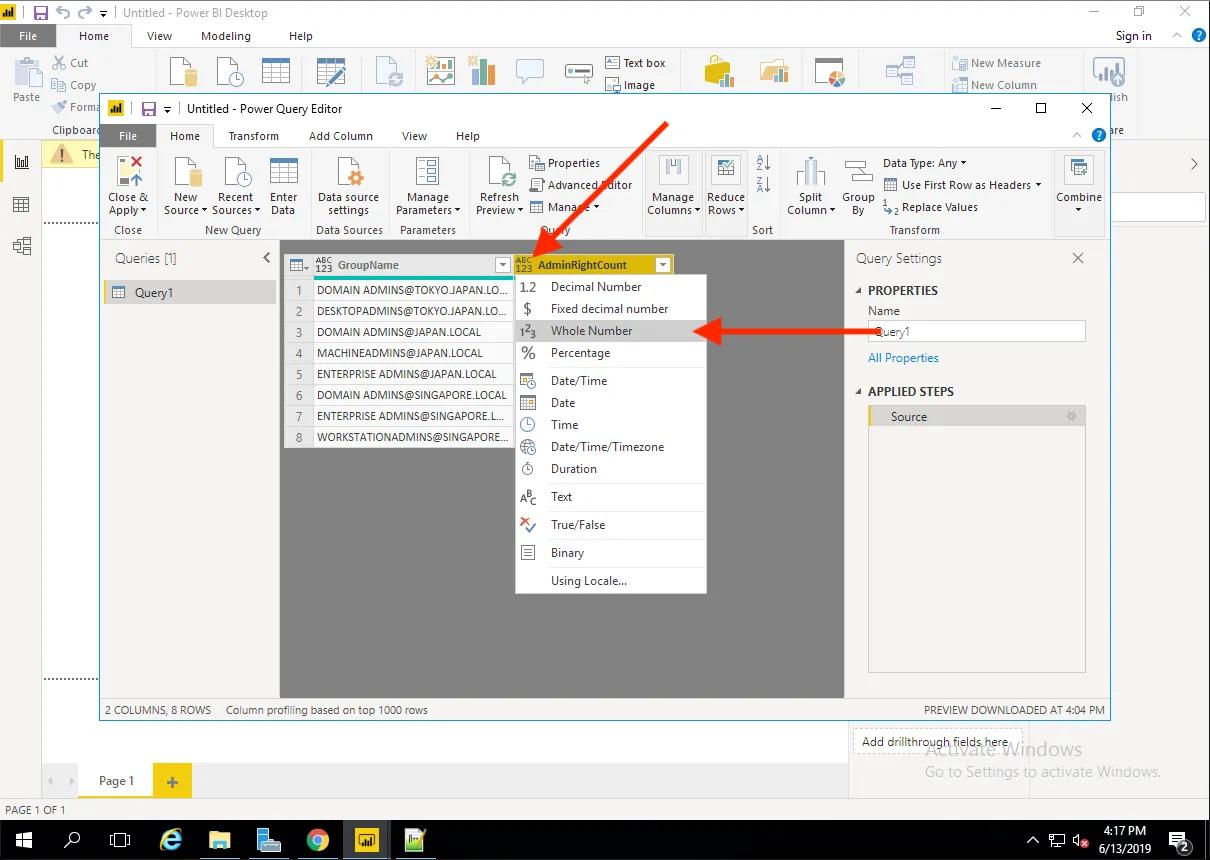Screen dimensions: 1210x860
Task: Switch to the Transform tab
Action: coord(253,136)
